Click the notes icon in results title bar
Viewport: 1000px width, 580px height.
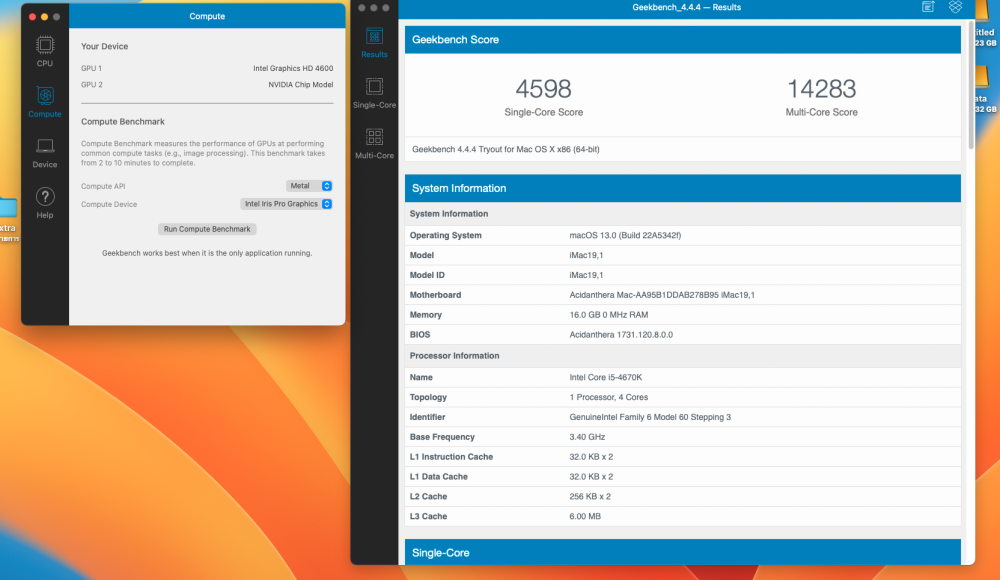[928, 7]
